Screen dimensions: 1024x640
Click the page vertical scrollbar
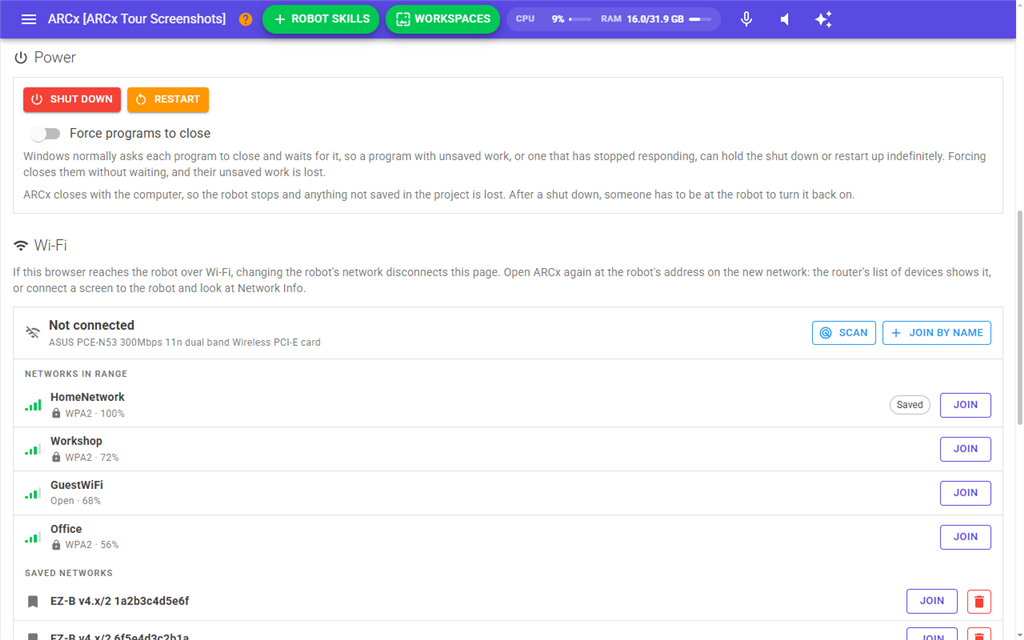point(1019,318)
